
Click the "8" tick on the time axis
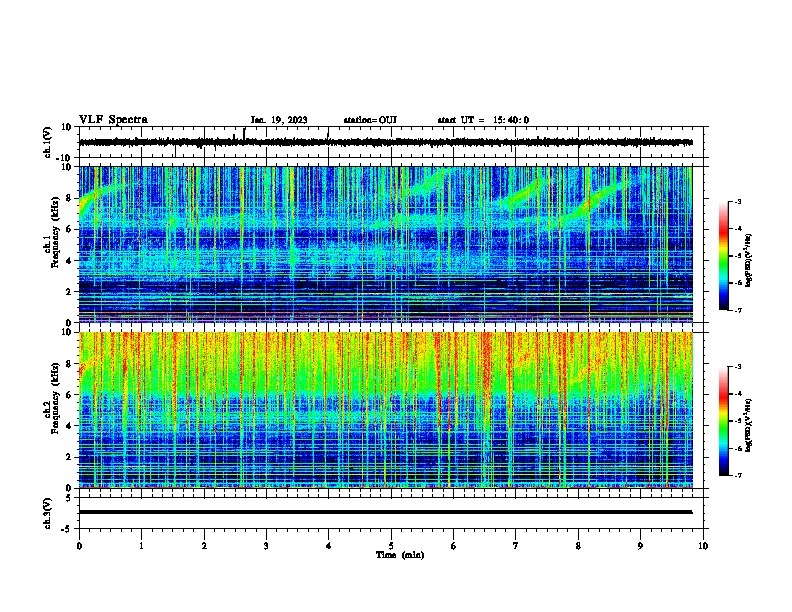tap(578, 546)
